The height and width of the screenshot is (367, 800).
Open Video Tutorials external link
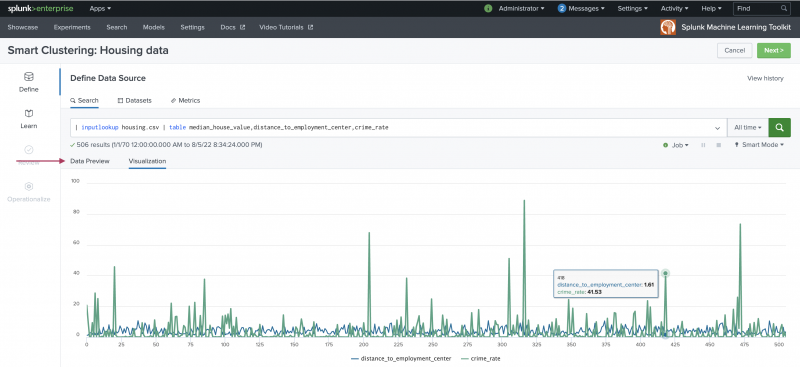286,27
